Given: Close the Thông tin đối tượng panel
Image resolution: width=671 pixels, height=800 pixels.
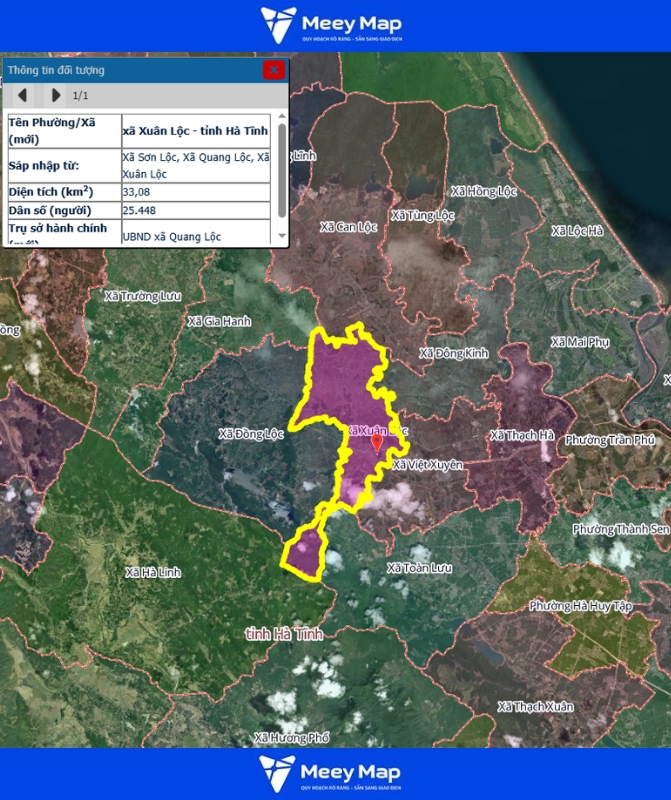Looking at the screenshot, I should pyautogui.click(x=273, y=70).
